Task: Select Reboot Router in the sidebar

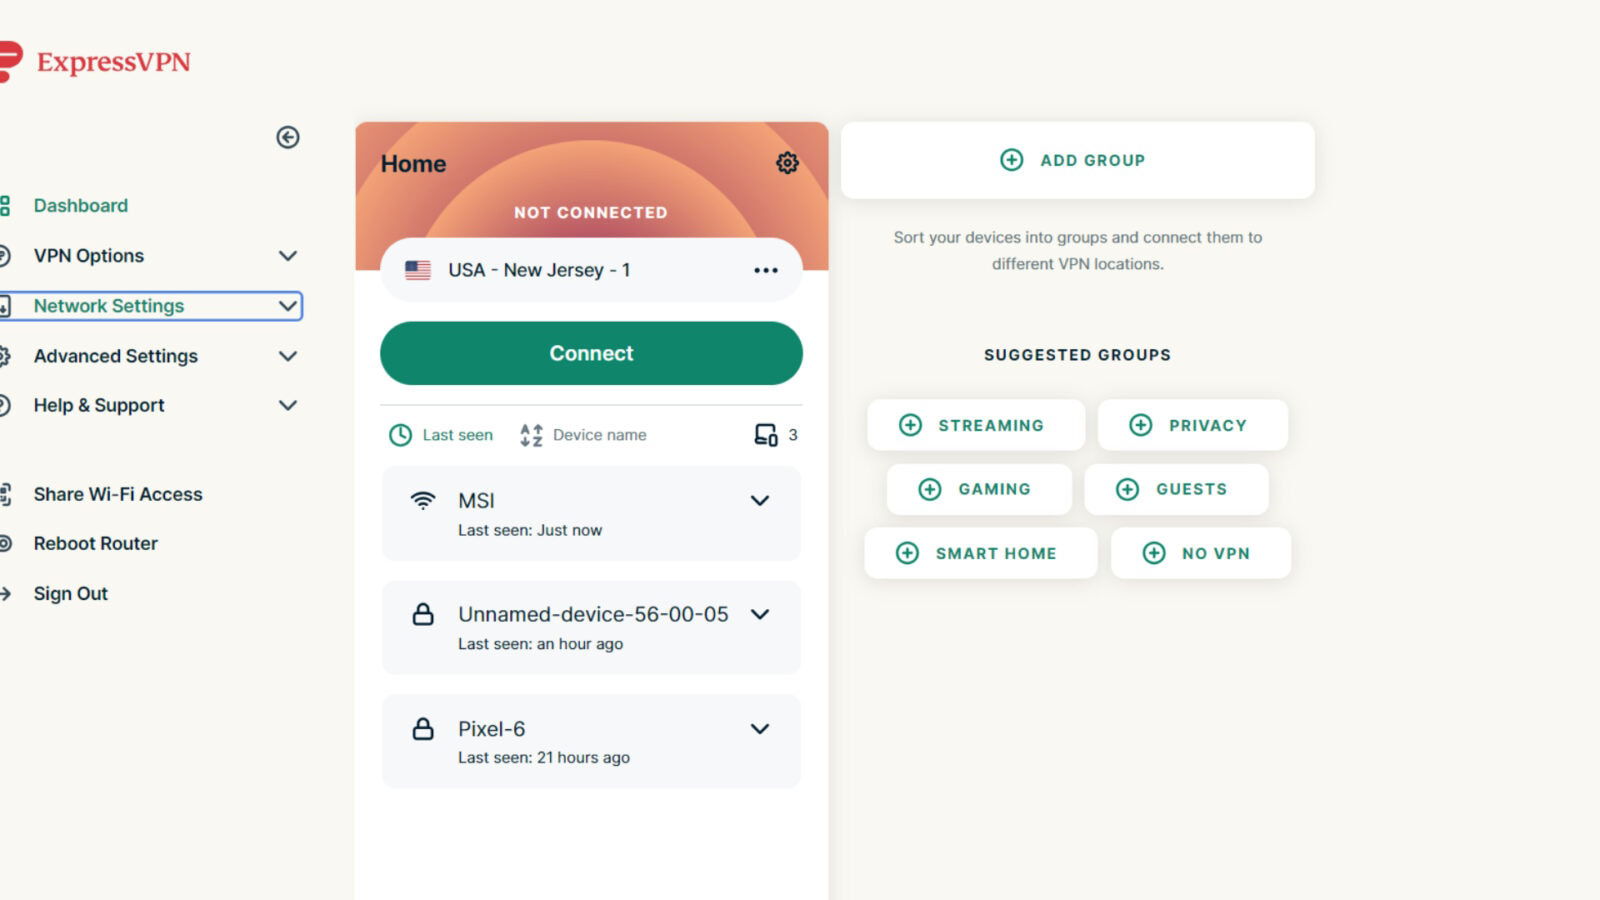Action: click(x=96, y=544)
